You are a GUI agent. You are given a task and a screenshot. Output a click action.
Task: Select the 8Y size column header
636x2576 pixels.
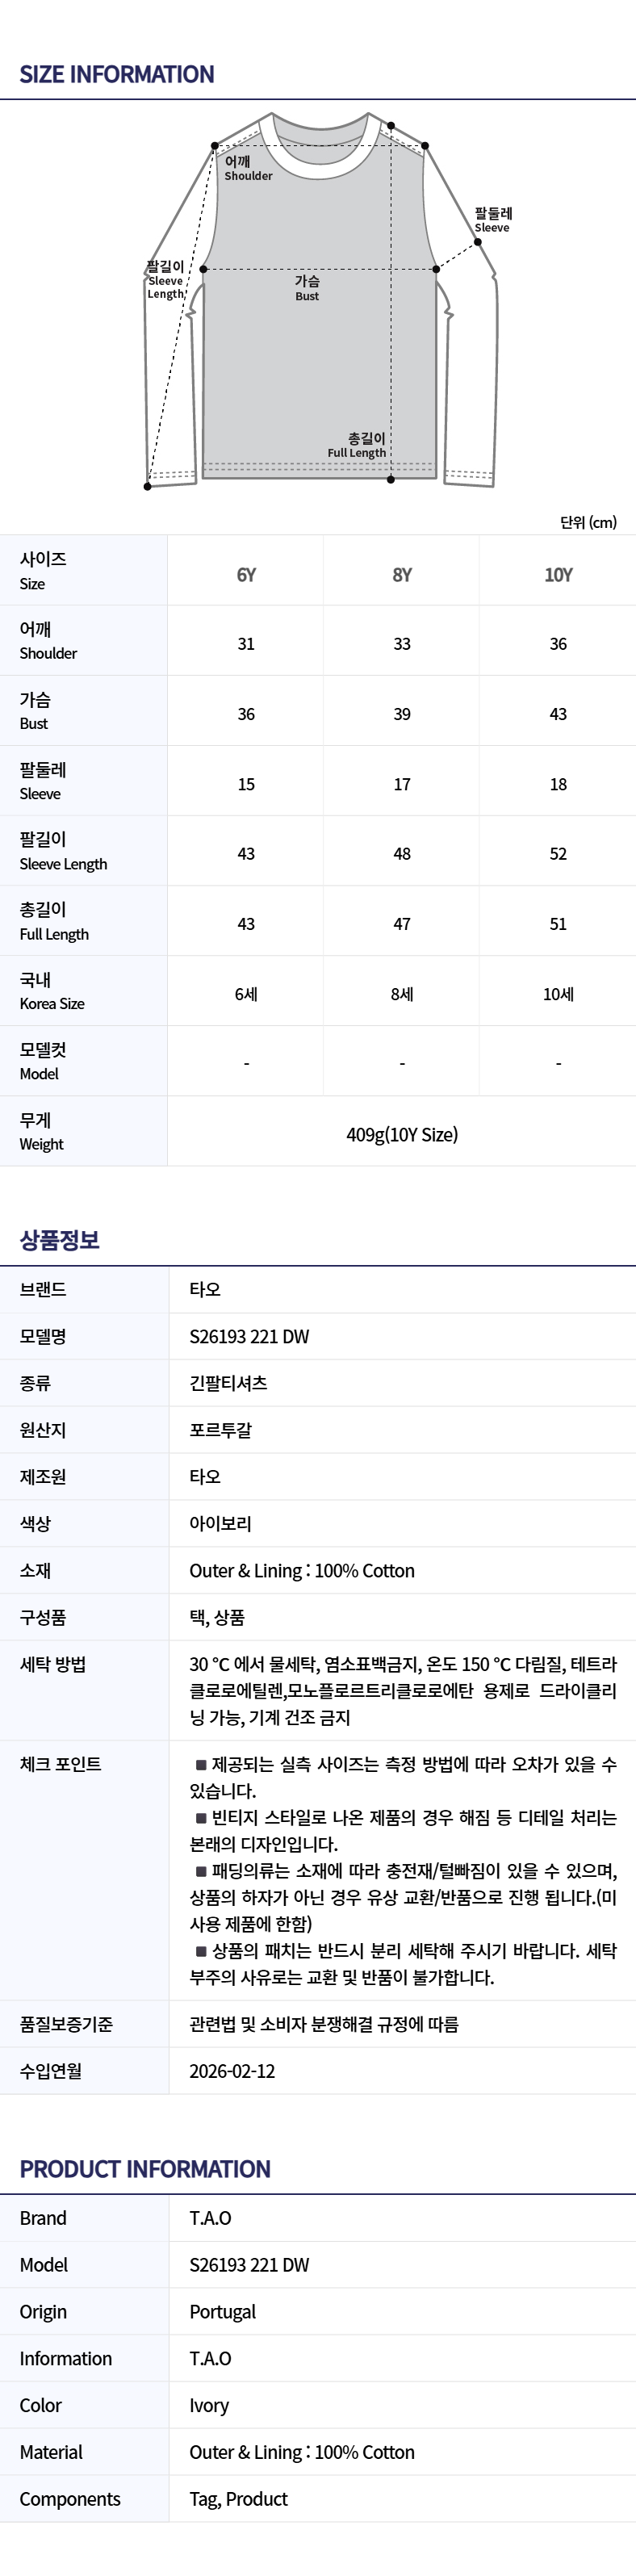click(402, 575)
